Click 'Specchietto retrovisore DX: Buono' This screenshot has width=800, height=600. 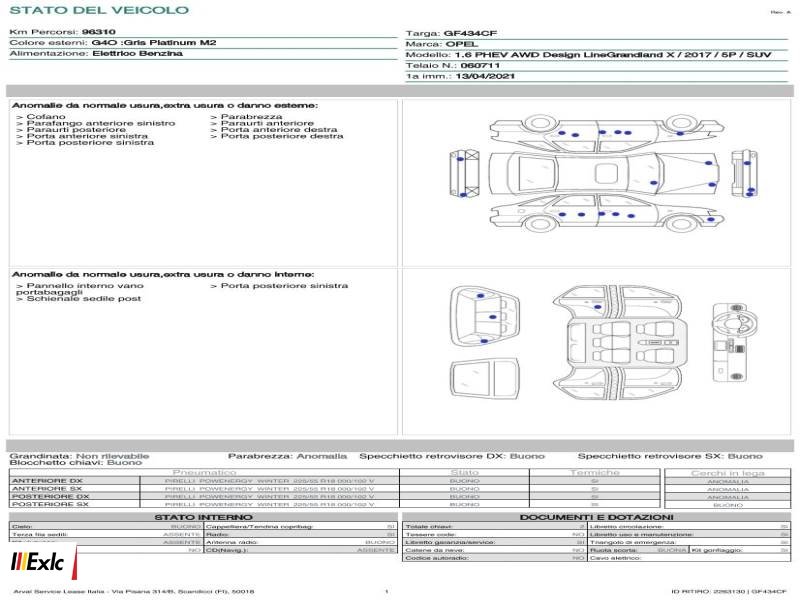pyautogui.click(x=452, y=456)
